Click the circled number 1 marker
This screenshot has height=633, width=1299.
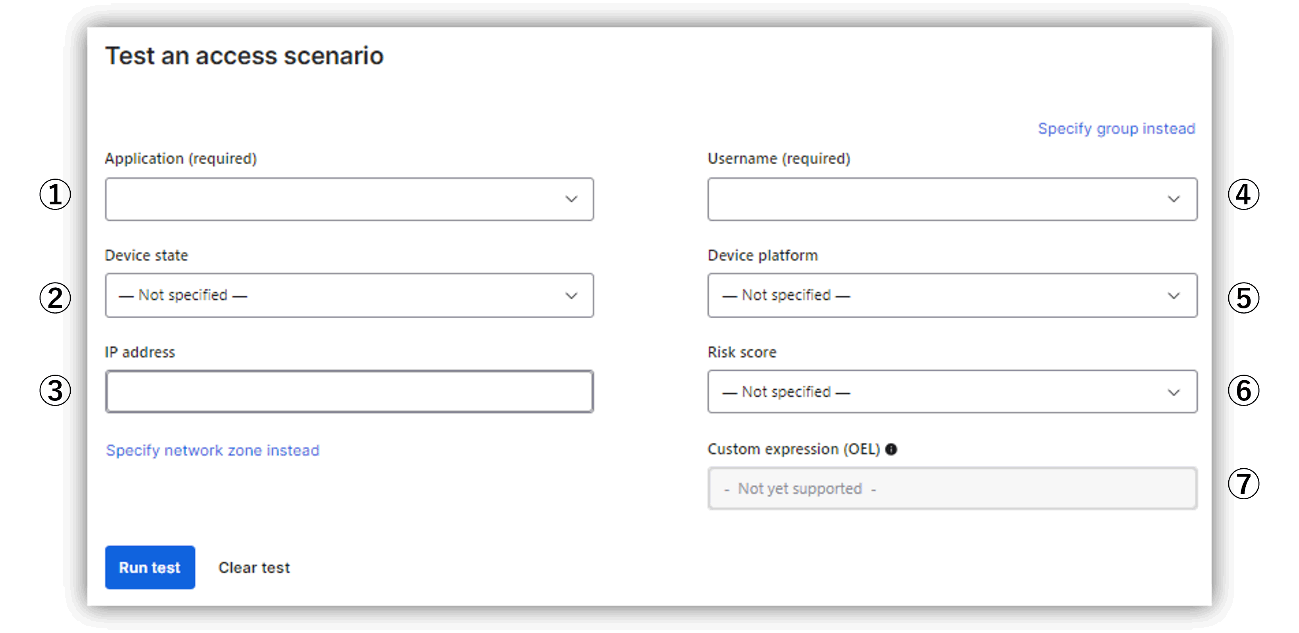55,195
